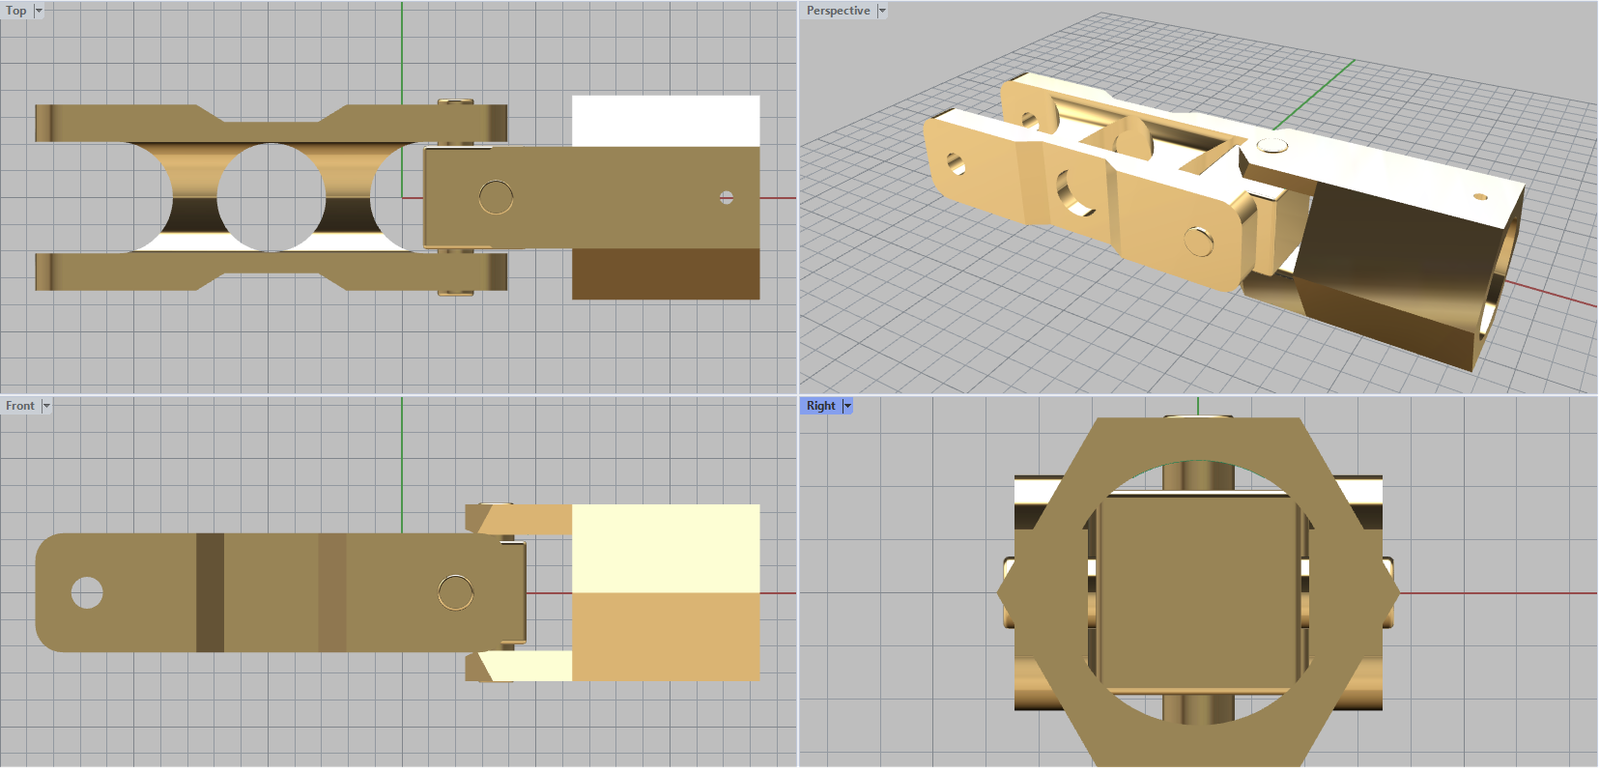
Task: Open the Top viewport dropdown arrow
Action: tap(39, 11)
